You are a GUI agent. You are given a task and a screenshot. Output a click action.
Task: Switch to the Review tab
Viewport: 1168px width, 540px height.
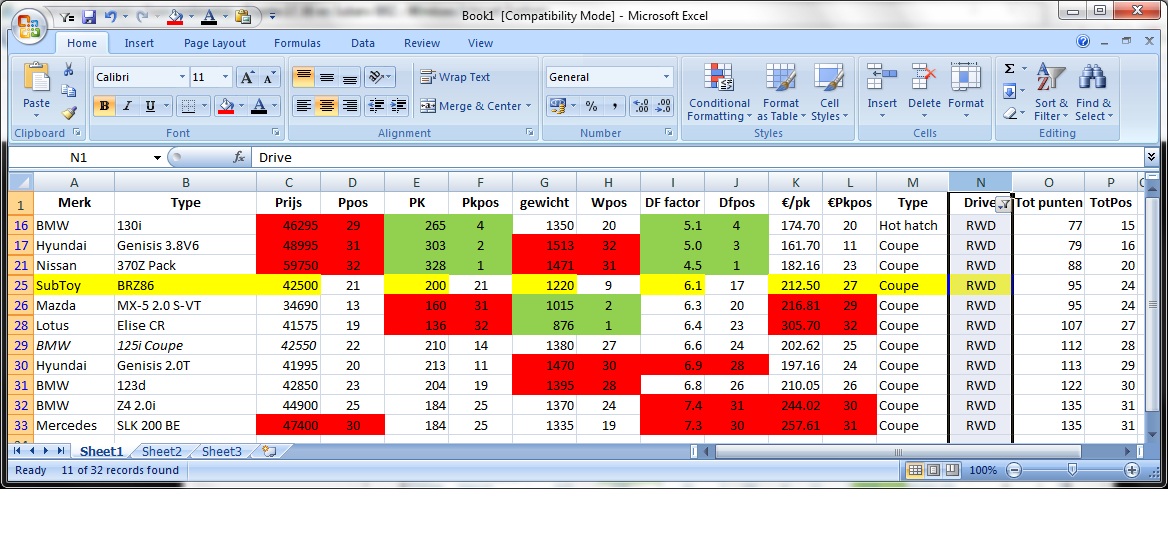(x=422, y=43)
